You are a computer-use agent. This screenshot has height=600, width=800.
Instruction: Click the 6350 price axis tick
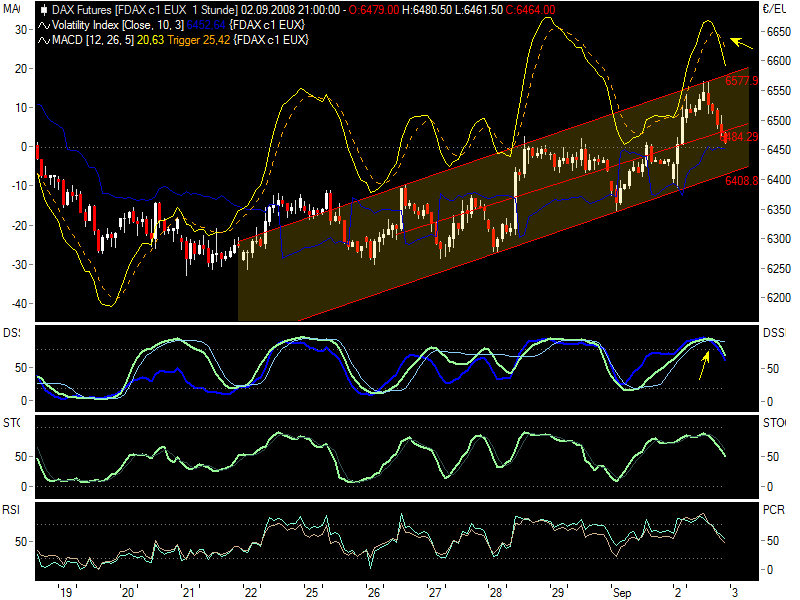tap(779, 210)
